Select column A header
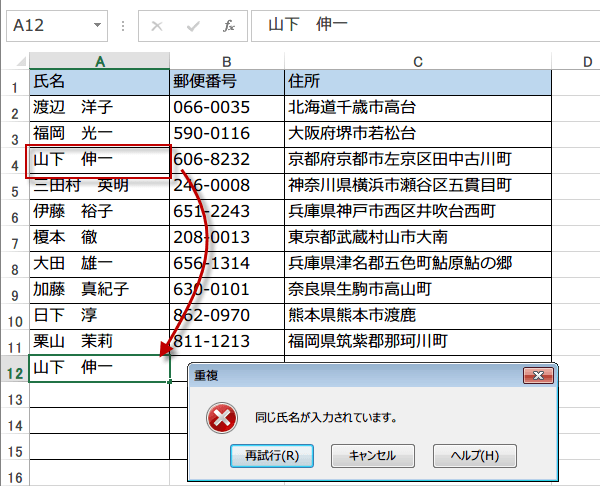The image size is (600, 486). pos(99,61)
